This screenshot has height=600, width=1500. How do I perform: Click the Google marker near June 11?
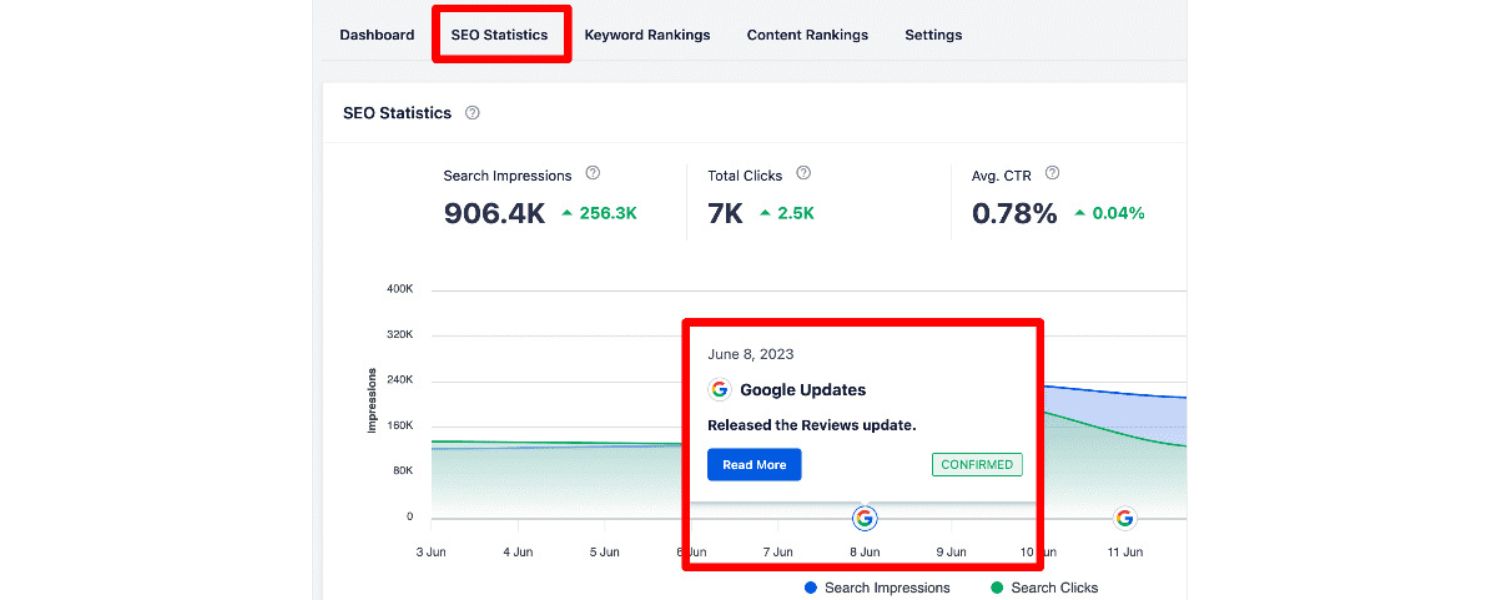tap(1125, 518)
